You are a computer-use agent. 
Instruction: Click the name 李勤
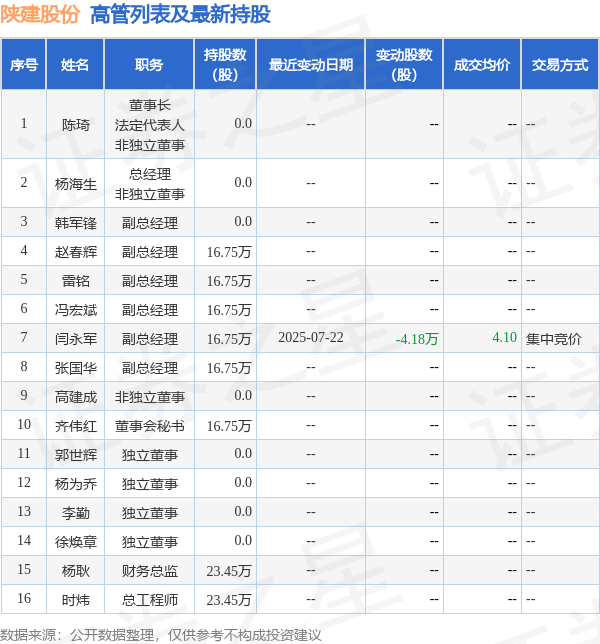tap(76, 513)
